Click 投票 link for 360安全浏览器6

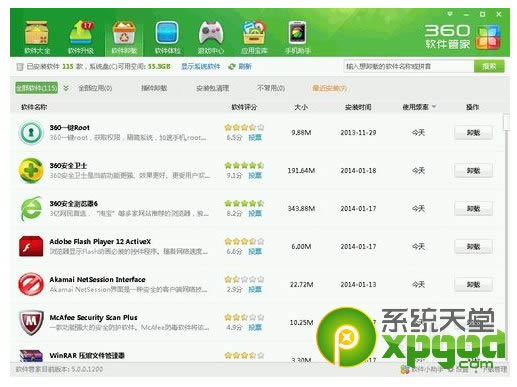pyautogui.click(x=255, y=213)
